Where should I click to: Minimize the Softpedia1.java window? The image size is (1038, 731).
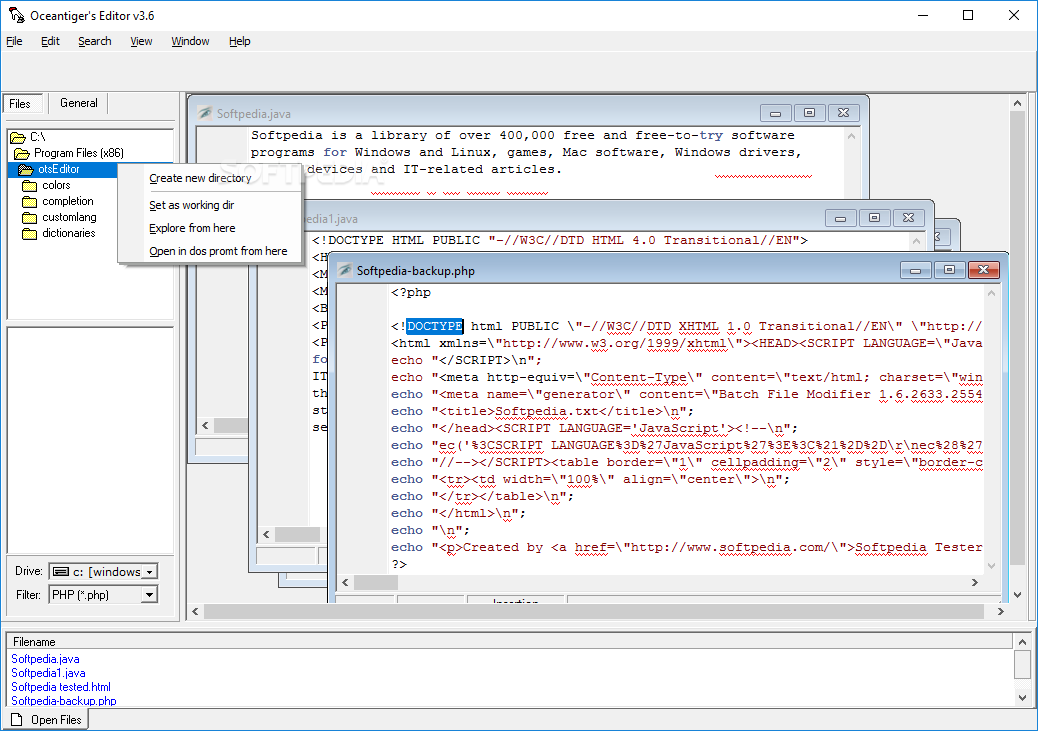pos(840,218)
